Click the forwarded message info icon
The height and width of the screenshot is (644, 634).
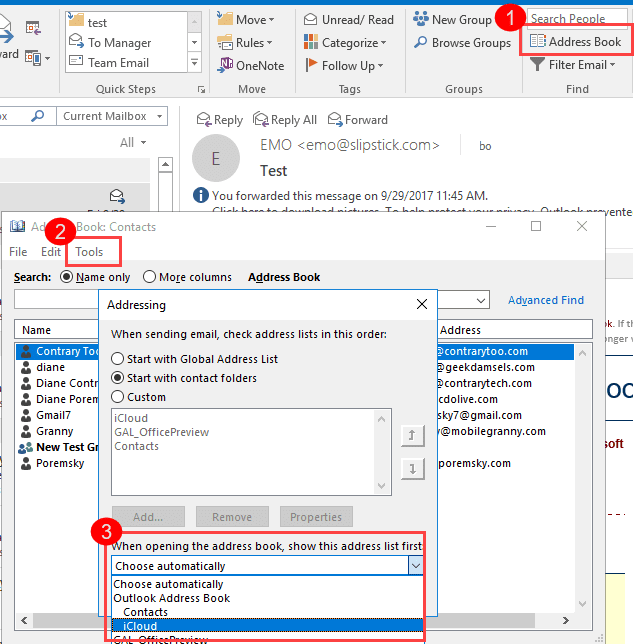pyautogui.click(x=200, y=195)
